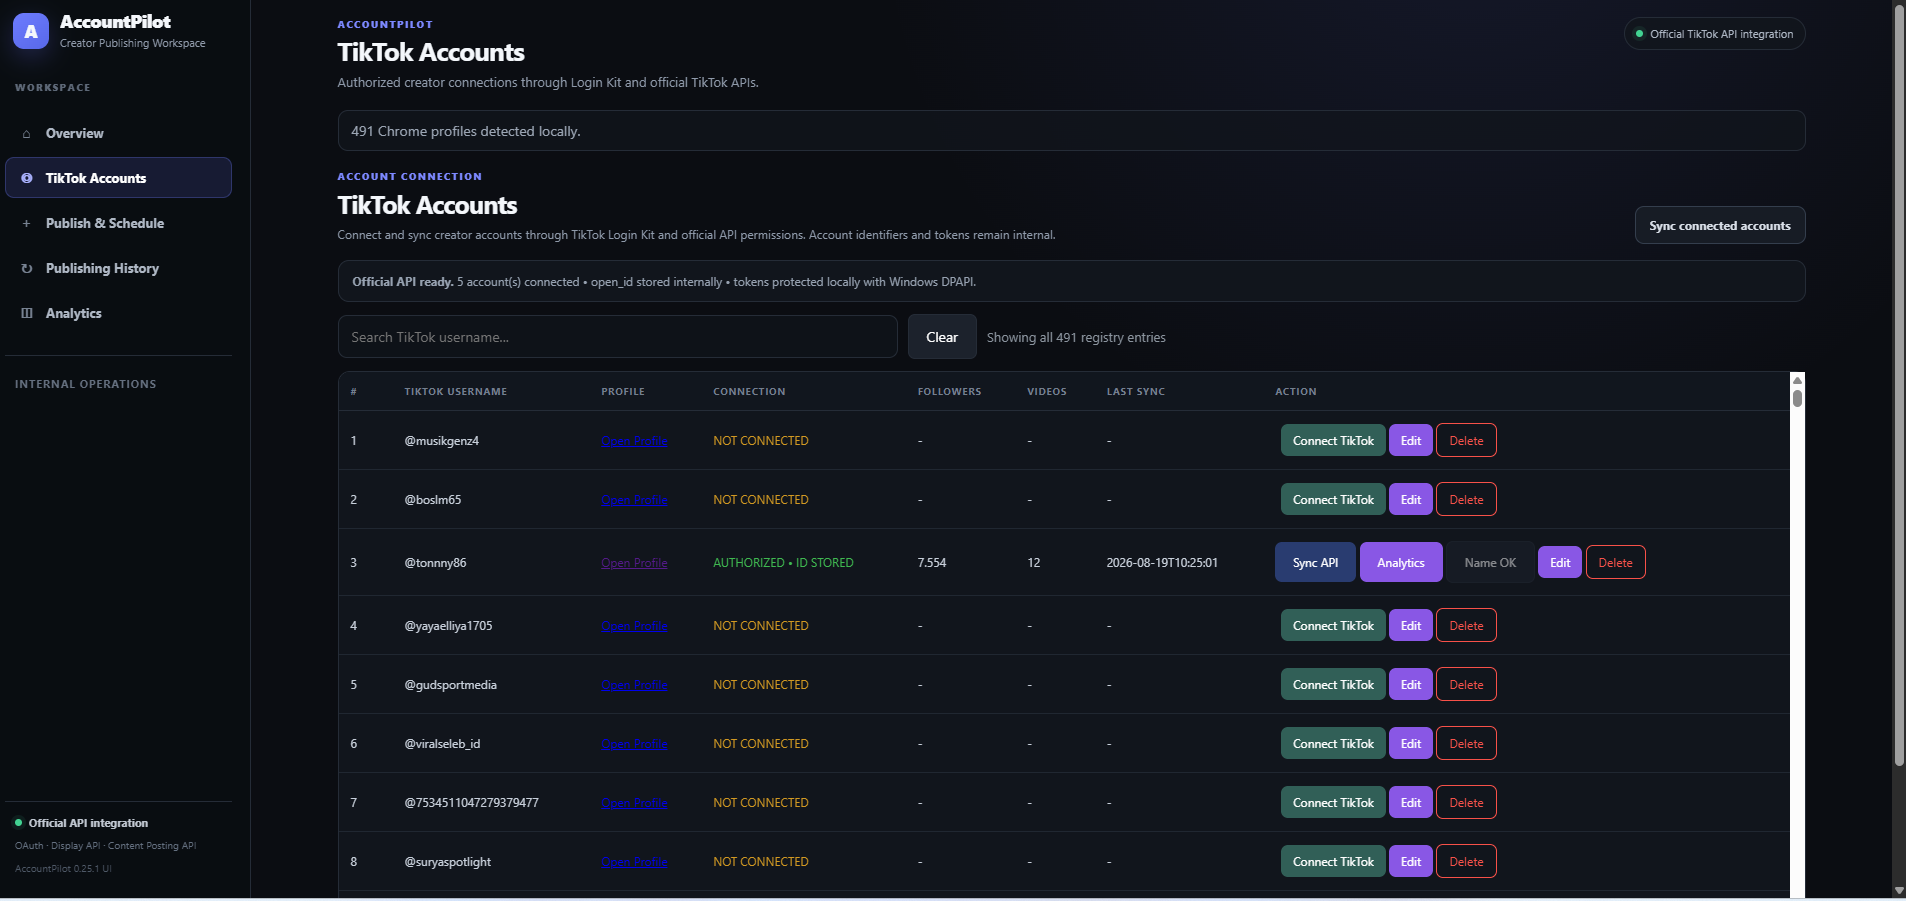Image resolution: width=1906 pixels, height=901 pixels.
Task: Edit the @viralseleb_id entry
Action: (x=1411, y=744)
